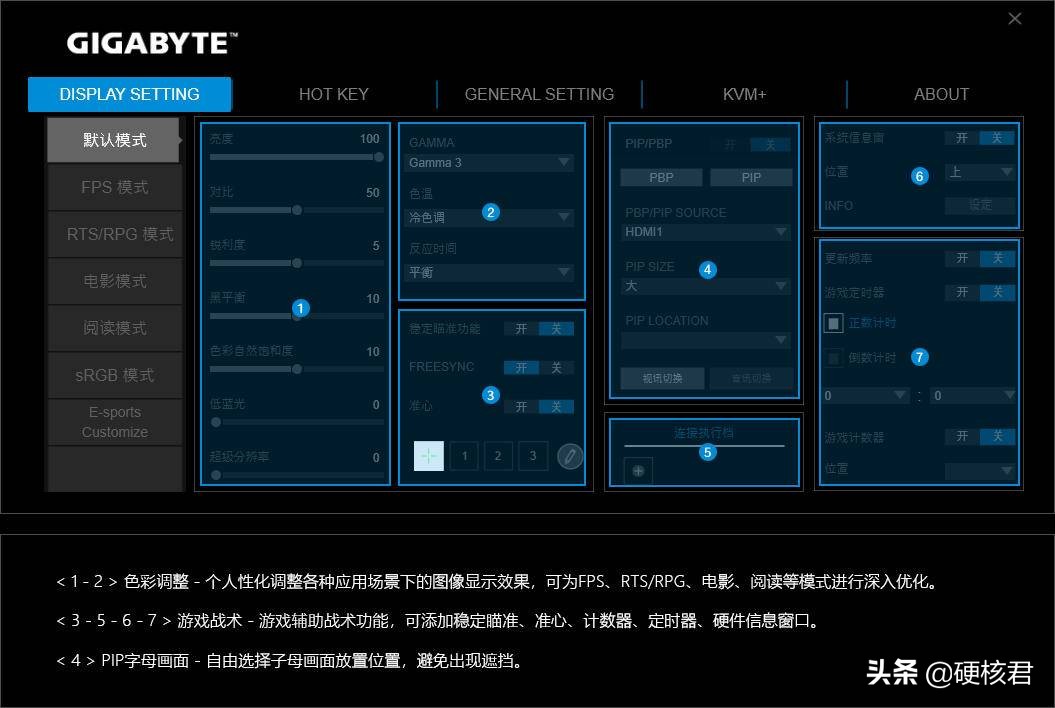This screenshot has width=1055, height=708.
Task: Open the PIP SIZE dropdown
Action: (704, 286)
